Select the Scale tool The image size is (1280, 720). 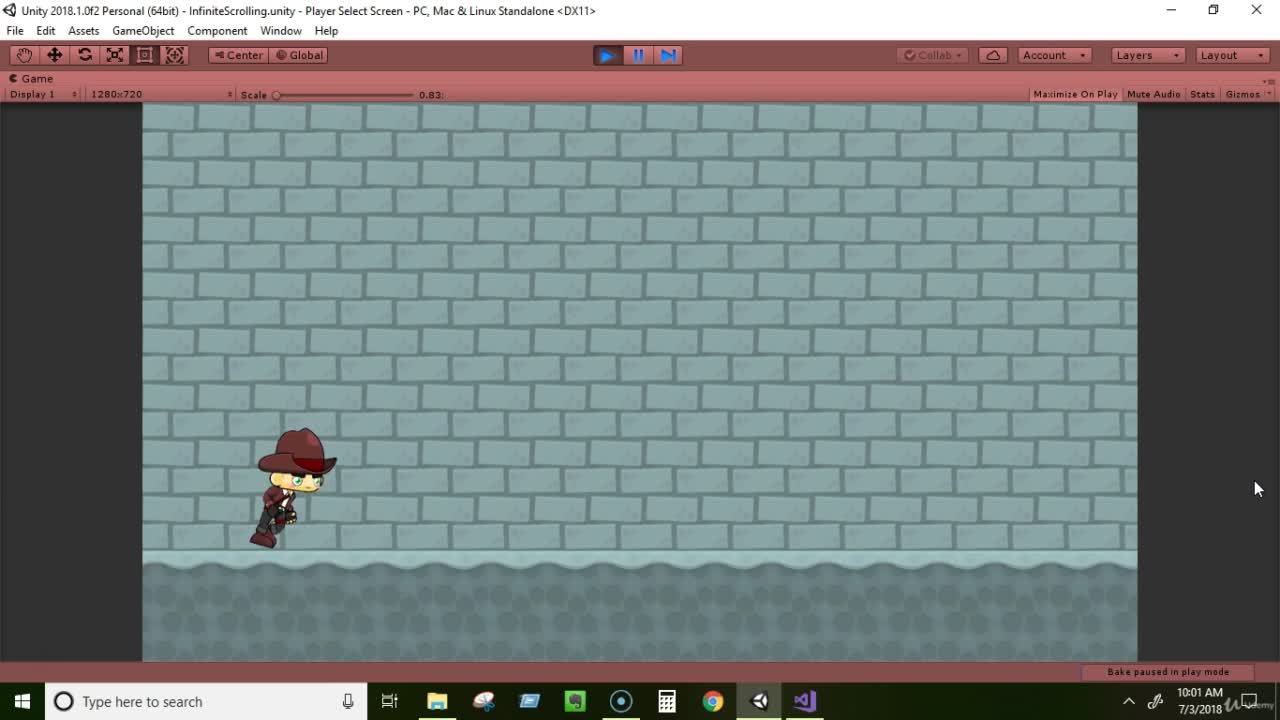tap(115, 55)
